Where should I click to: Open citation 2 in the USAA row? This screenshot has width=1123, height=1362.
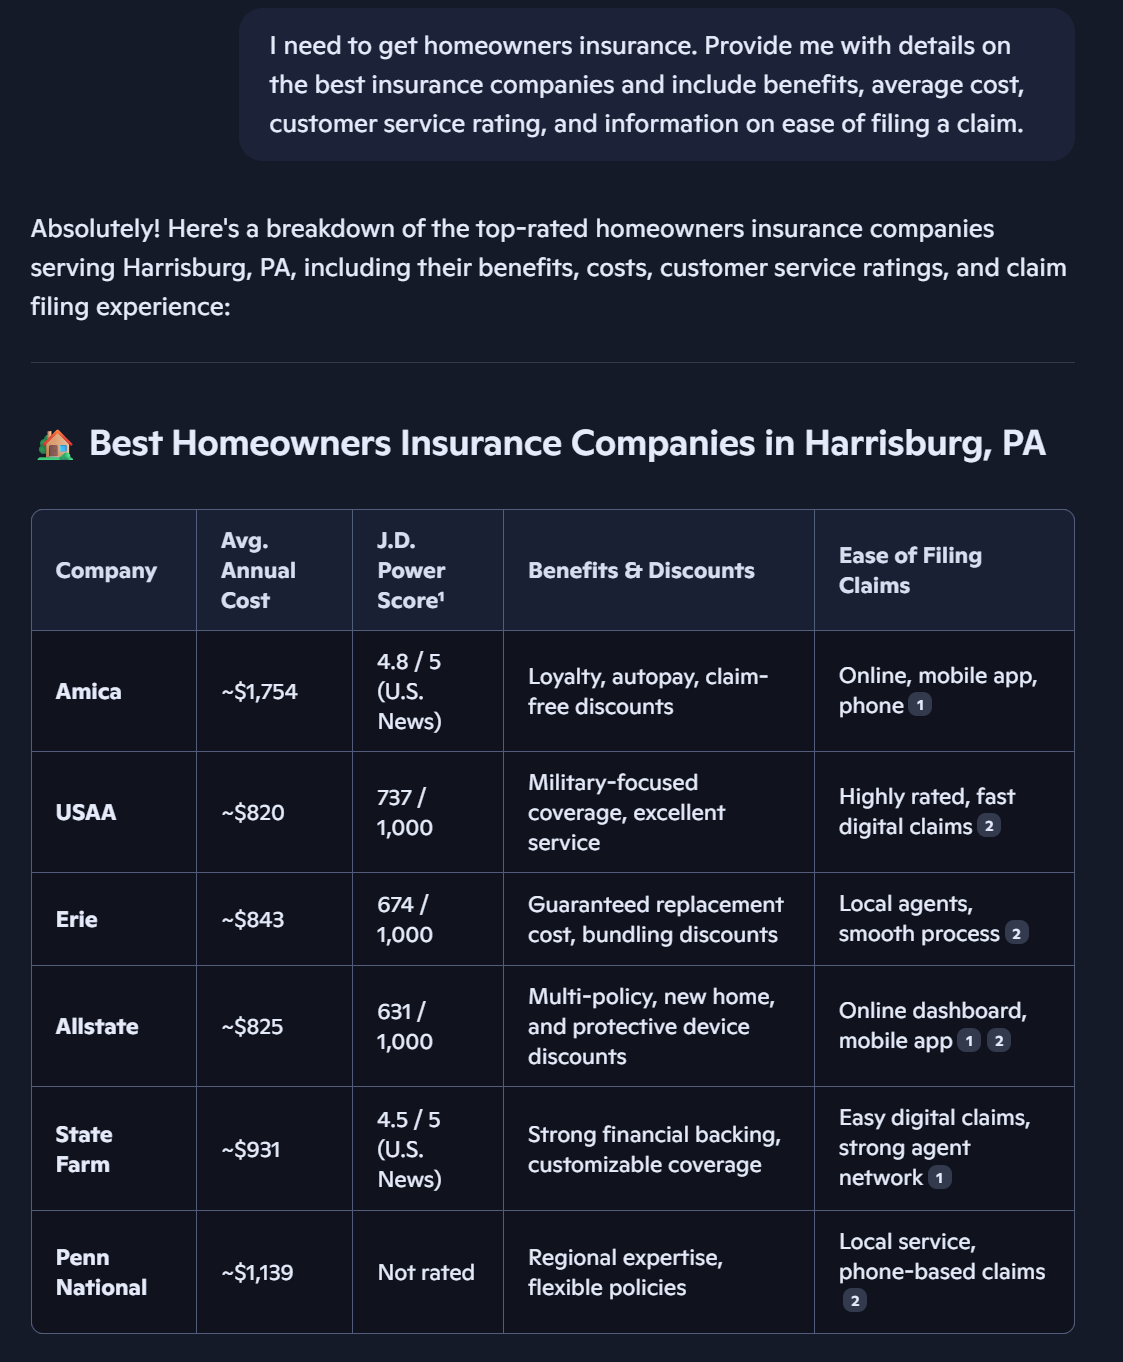pyautogui.click(x=989, y=826)
